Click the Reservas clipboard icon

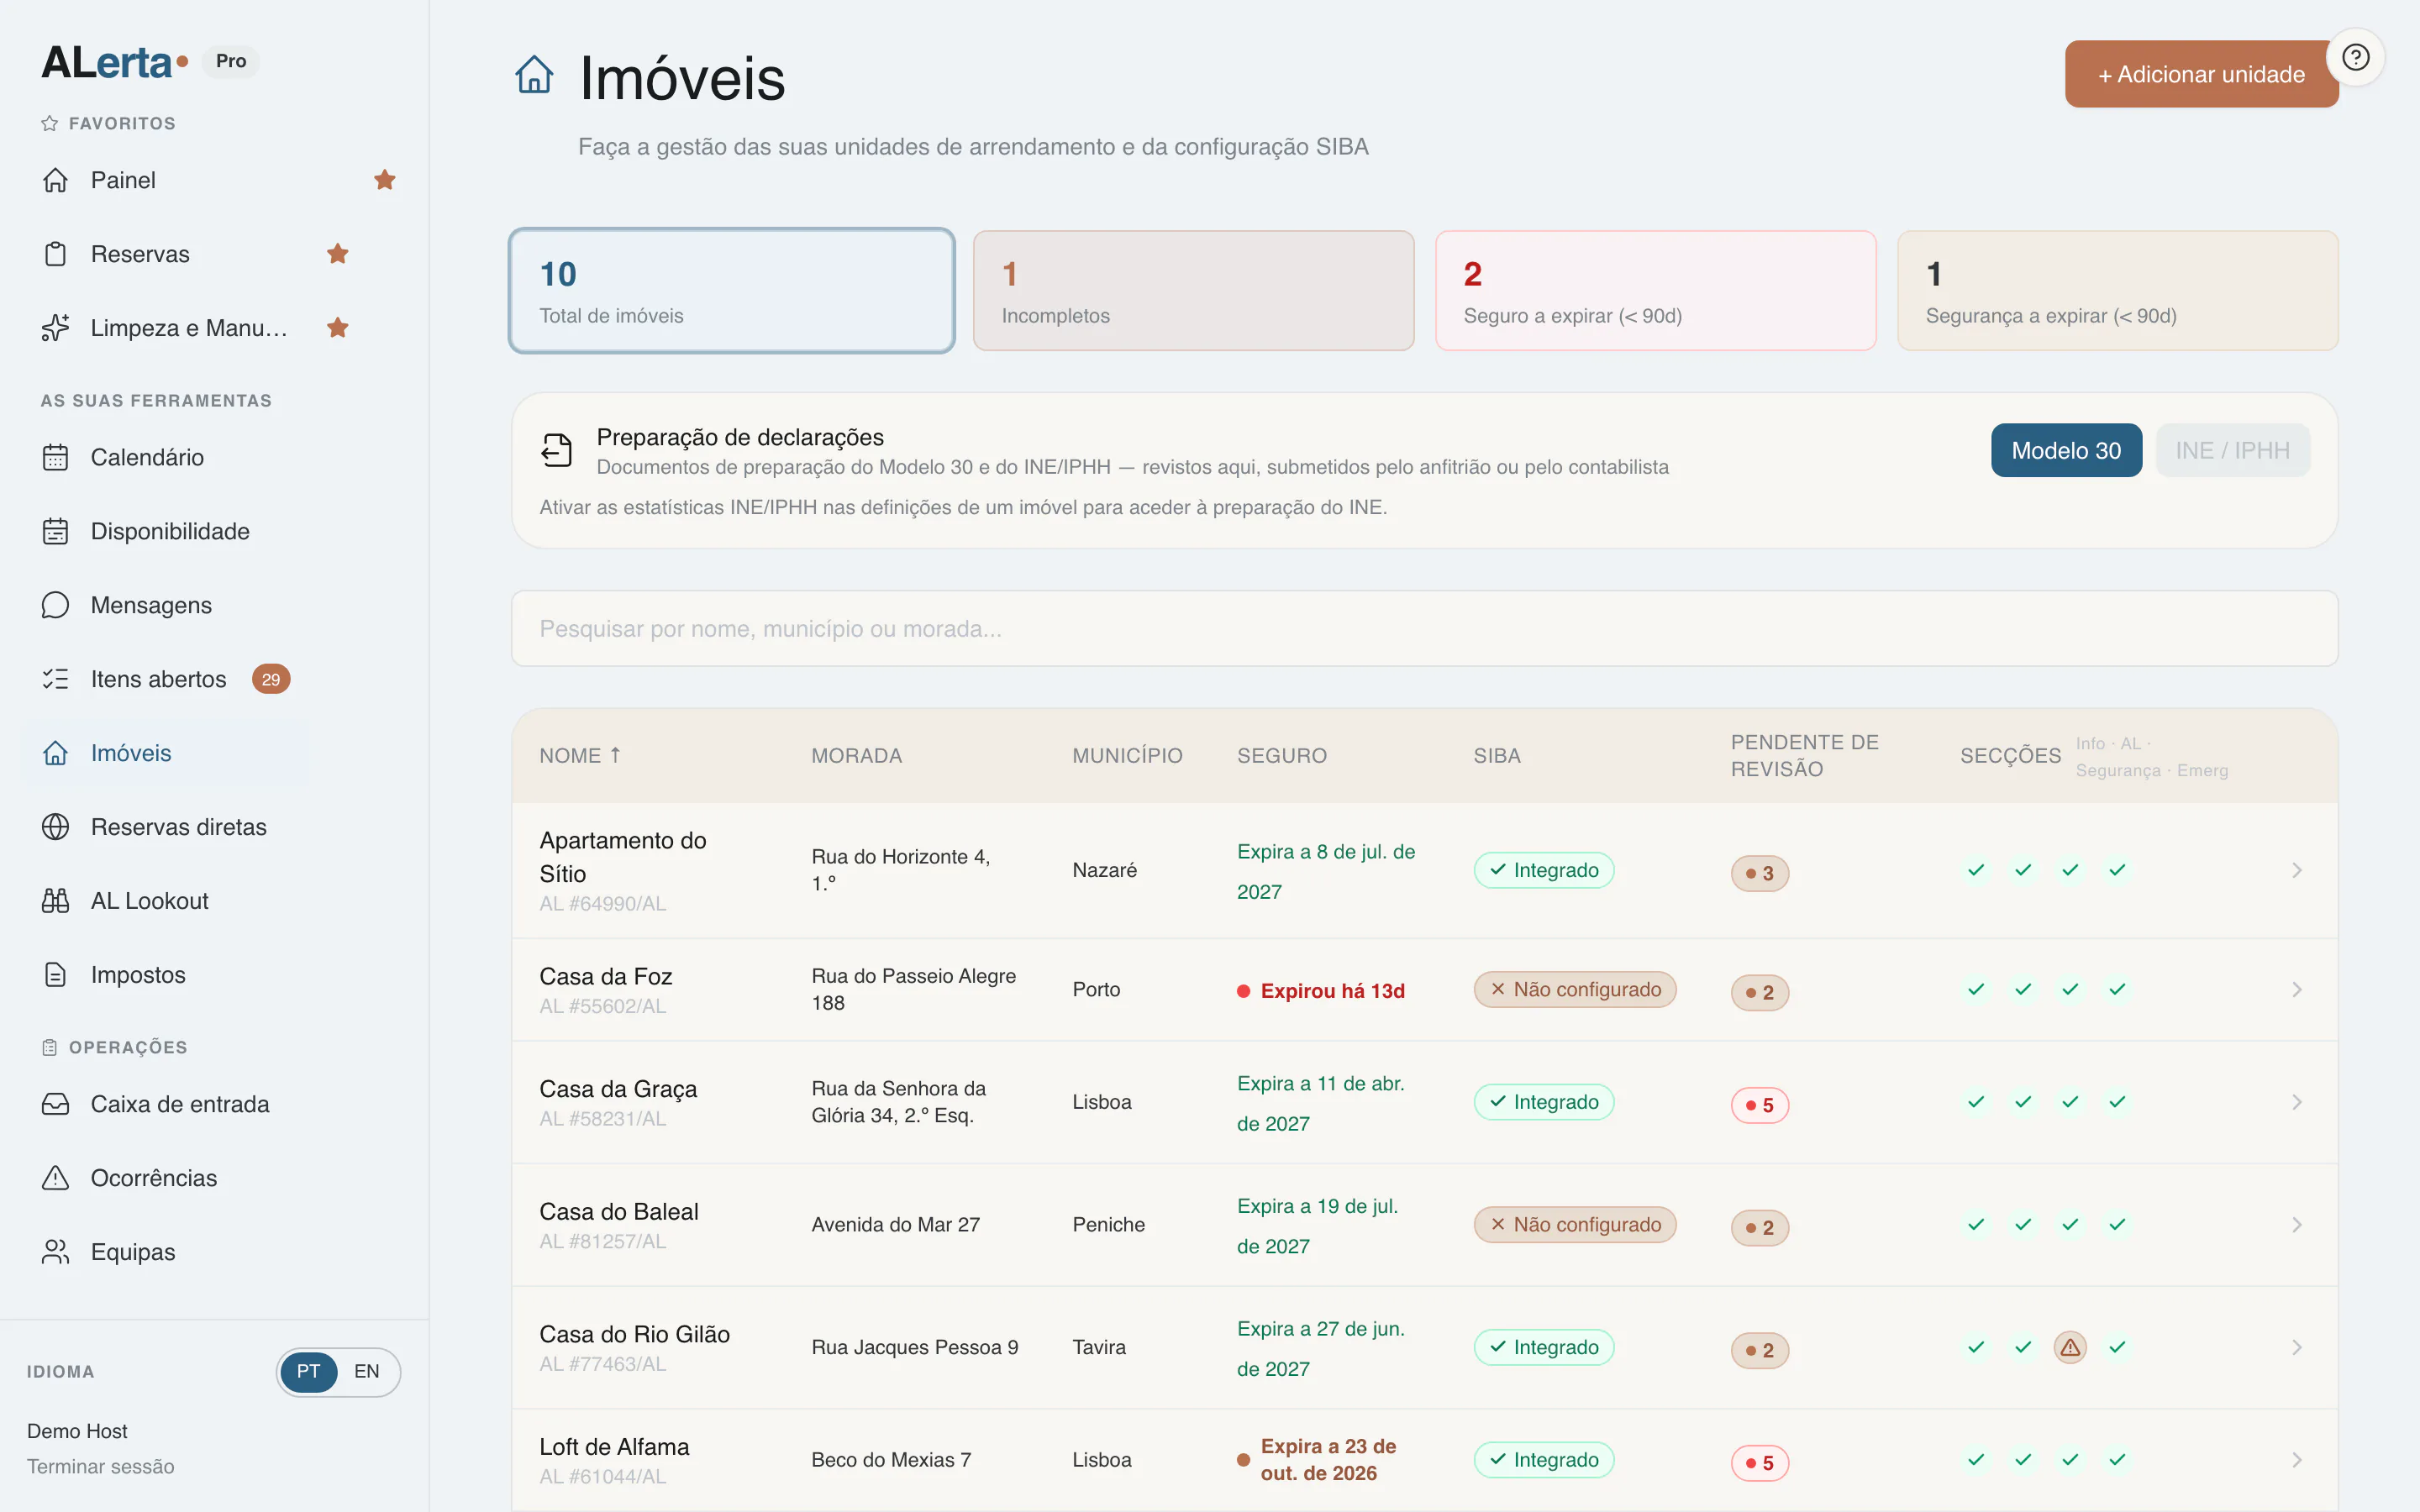tap(56, 254)
